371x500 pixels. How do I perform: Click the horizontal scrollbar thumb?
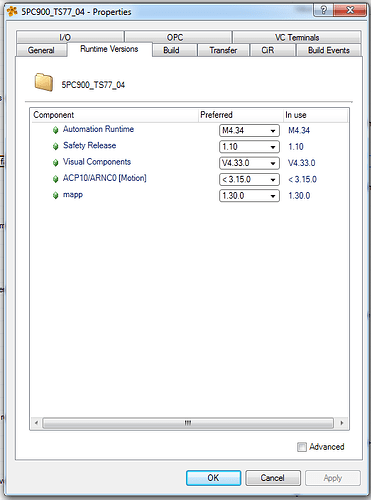click(x=188, y=423)
